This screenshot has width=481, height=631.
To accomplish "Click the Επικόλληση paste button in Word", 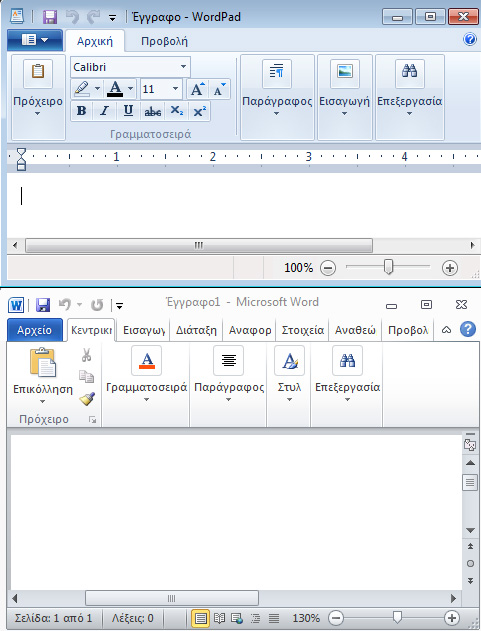I will coord(43,376).
